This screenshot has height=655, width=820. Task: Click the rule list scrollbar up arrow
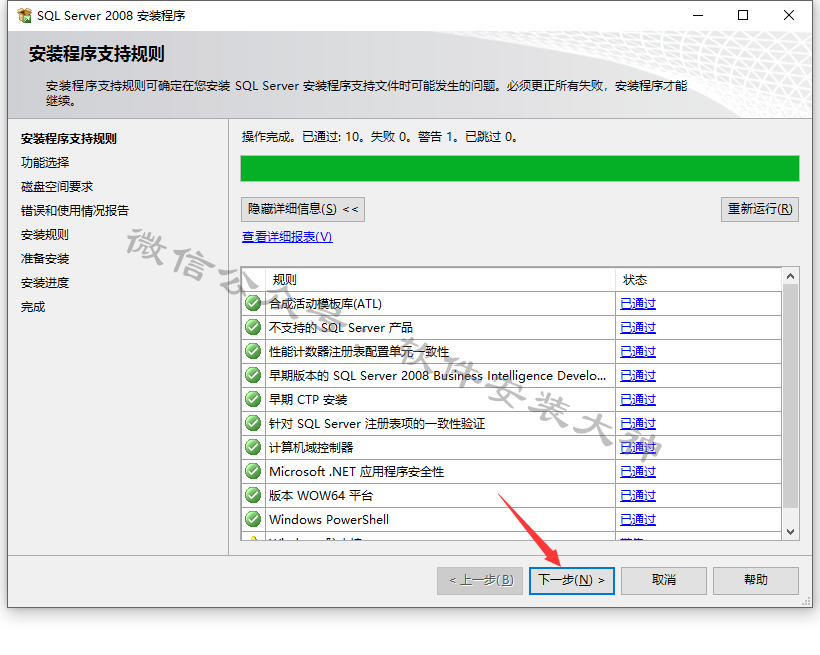tap(790, 276)
